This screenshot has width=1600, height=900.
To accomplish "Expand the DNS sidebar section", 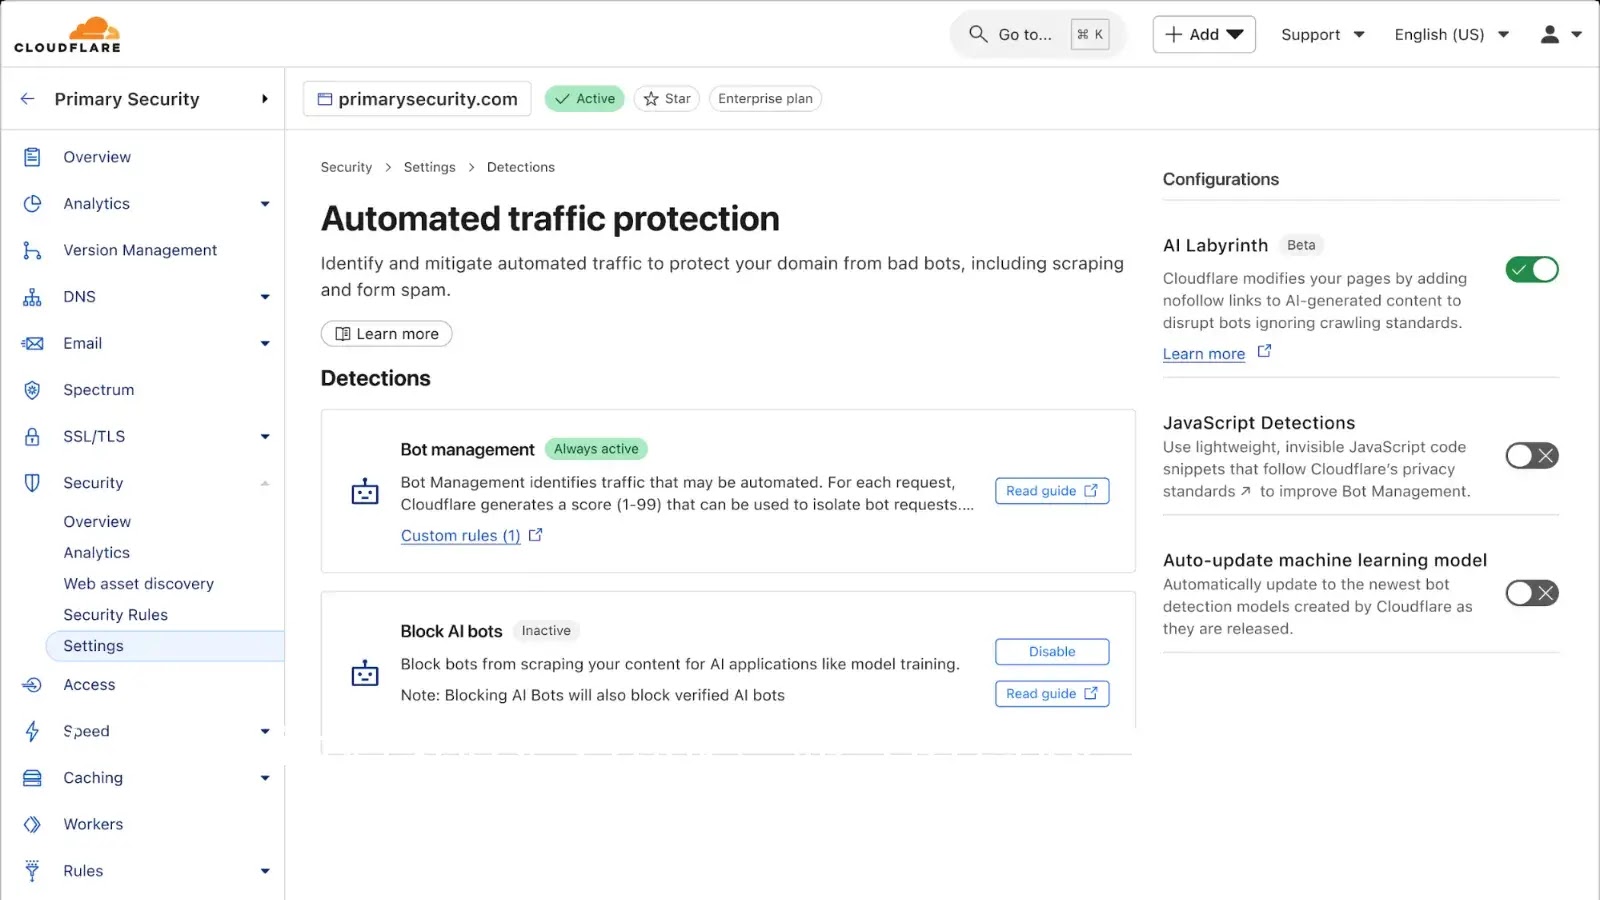I will pyautogui.click(x=265, y=296).
